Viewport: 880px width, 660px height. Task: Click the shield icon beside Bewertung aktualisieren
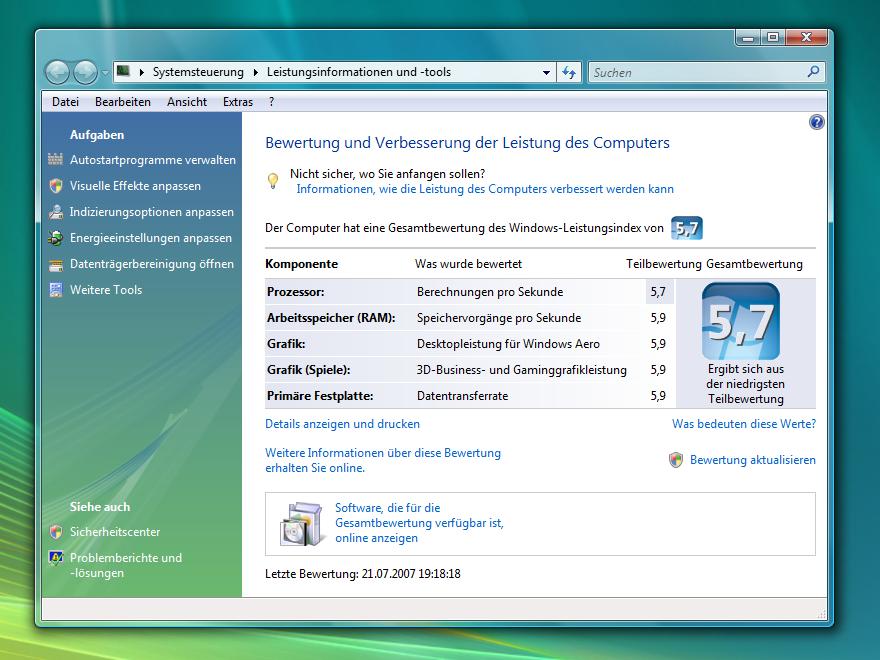pos(676,460)
